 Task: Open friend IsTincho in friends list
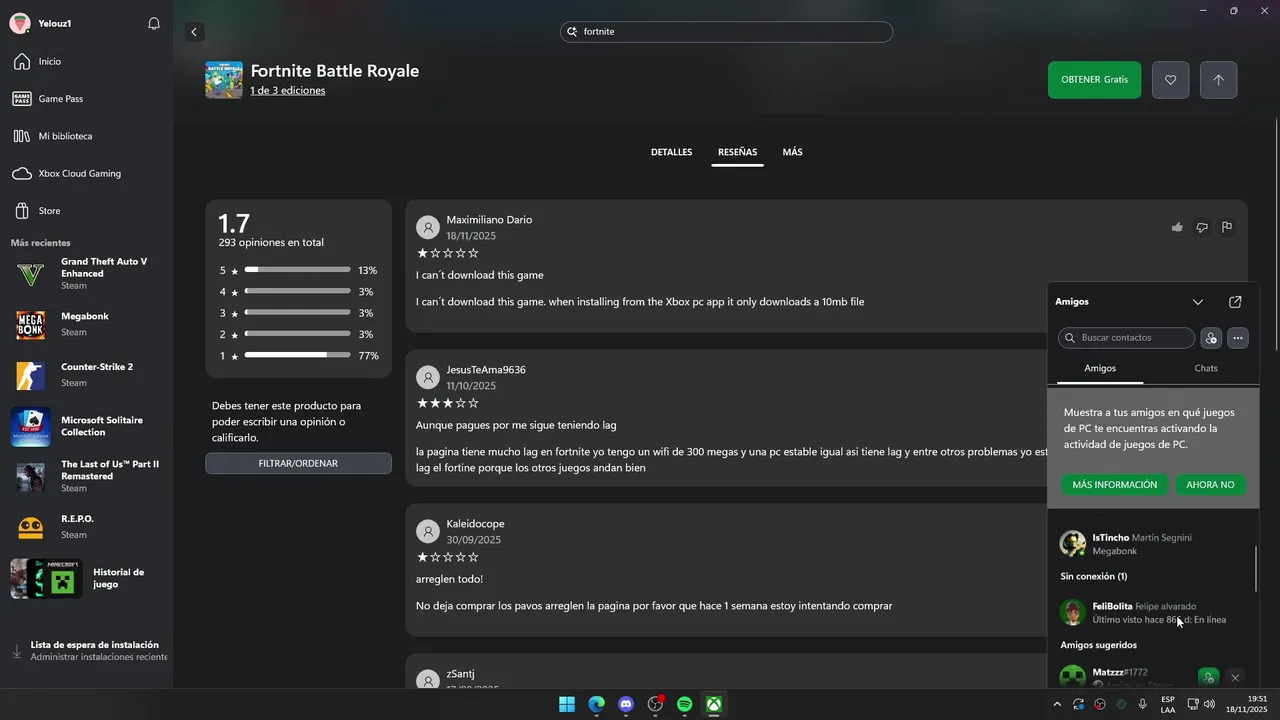tap(1152, 544)
